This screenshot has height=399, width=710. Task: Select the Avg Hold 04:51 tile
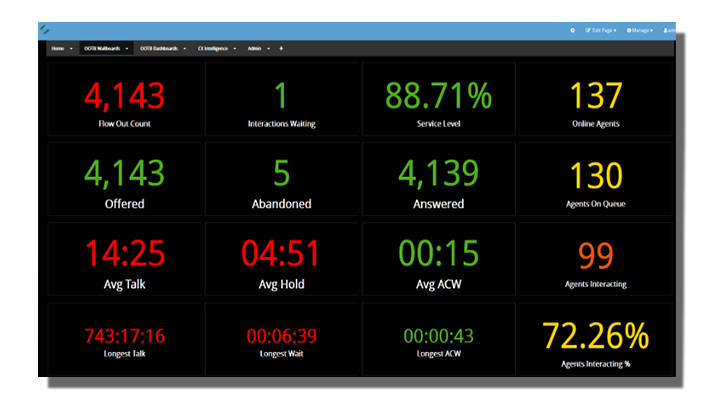(x=281, y=259)
